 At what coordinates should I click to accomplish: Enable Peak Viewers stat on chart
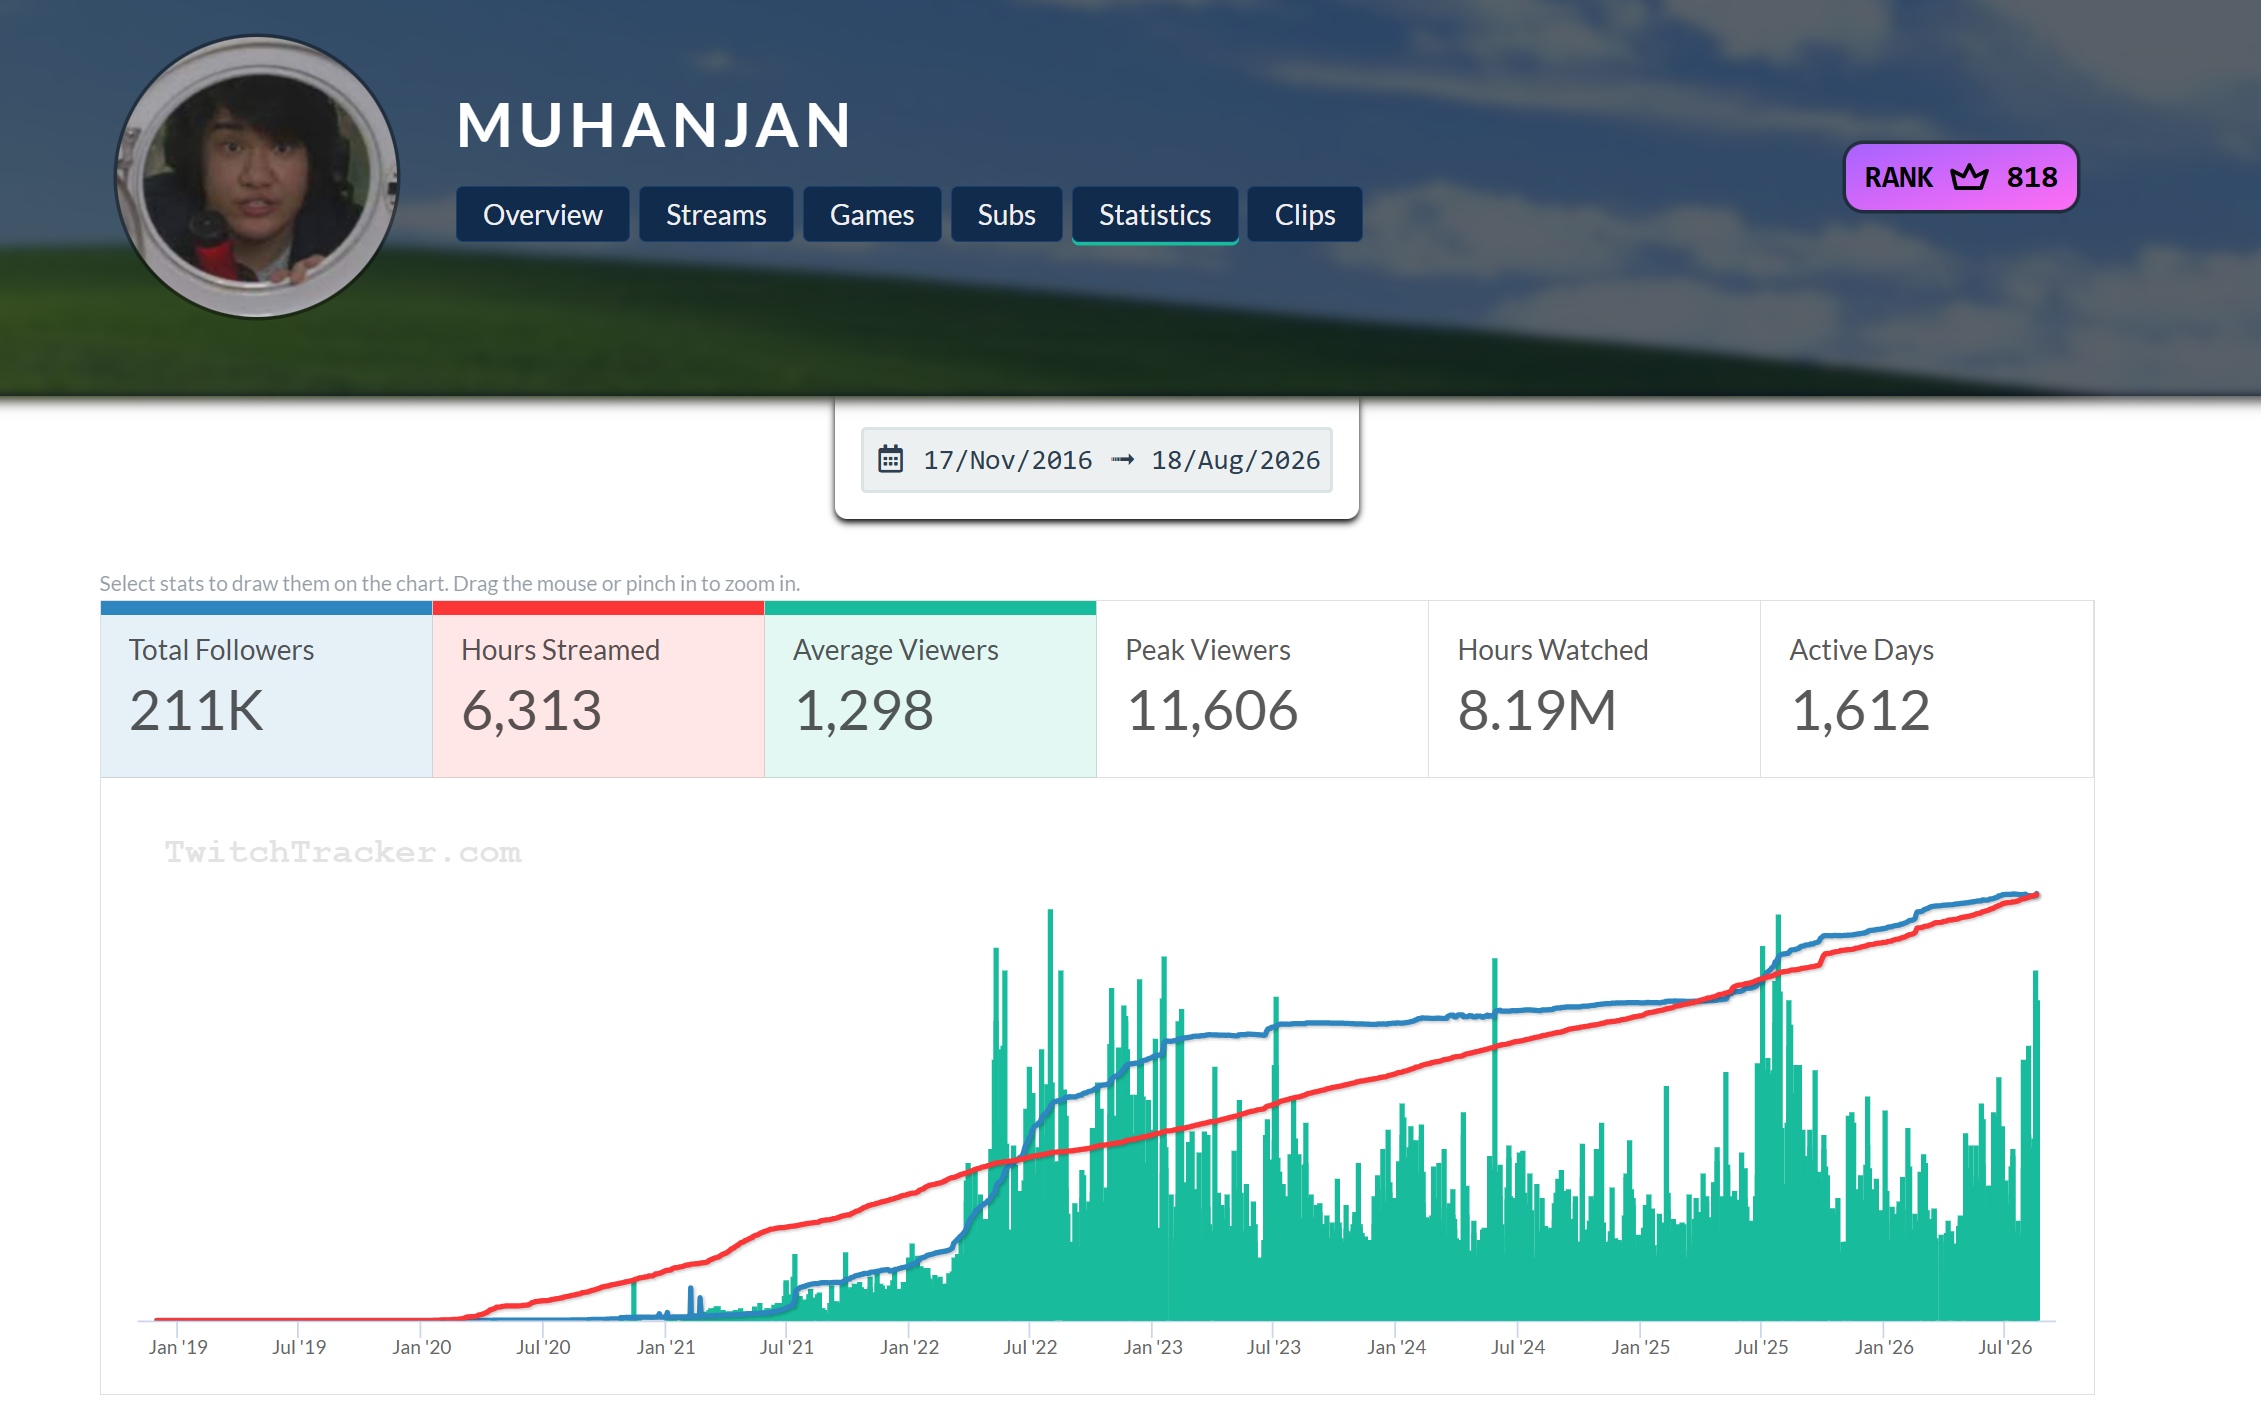tap(1262, 689)
